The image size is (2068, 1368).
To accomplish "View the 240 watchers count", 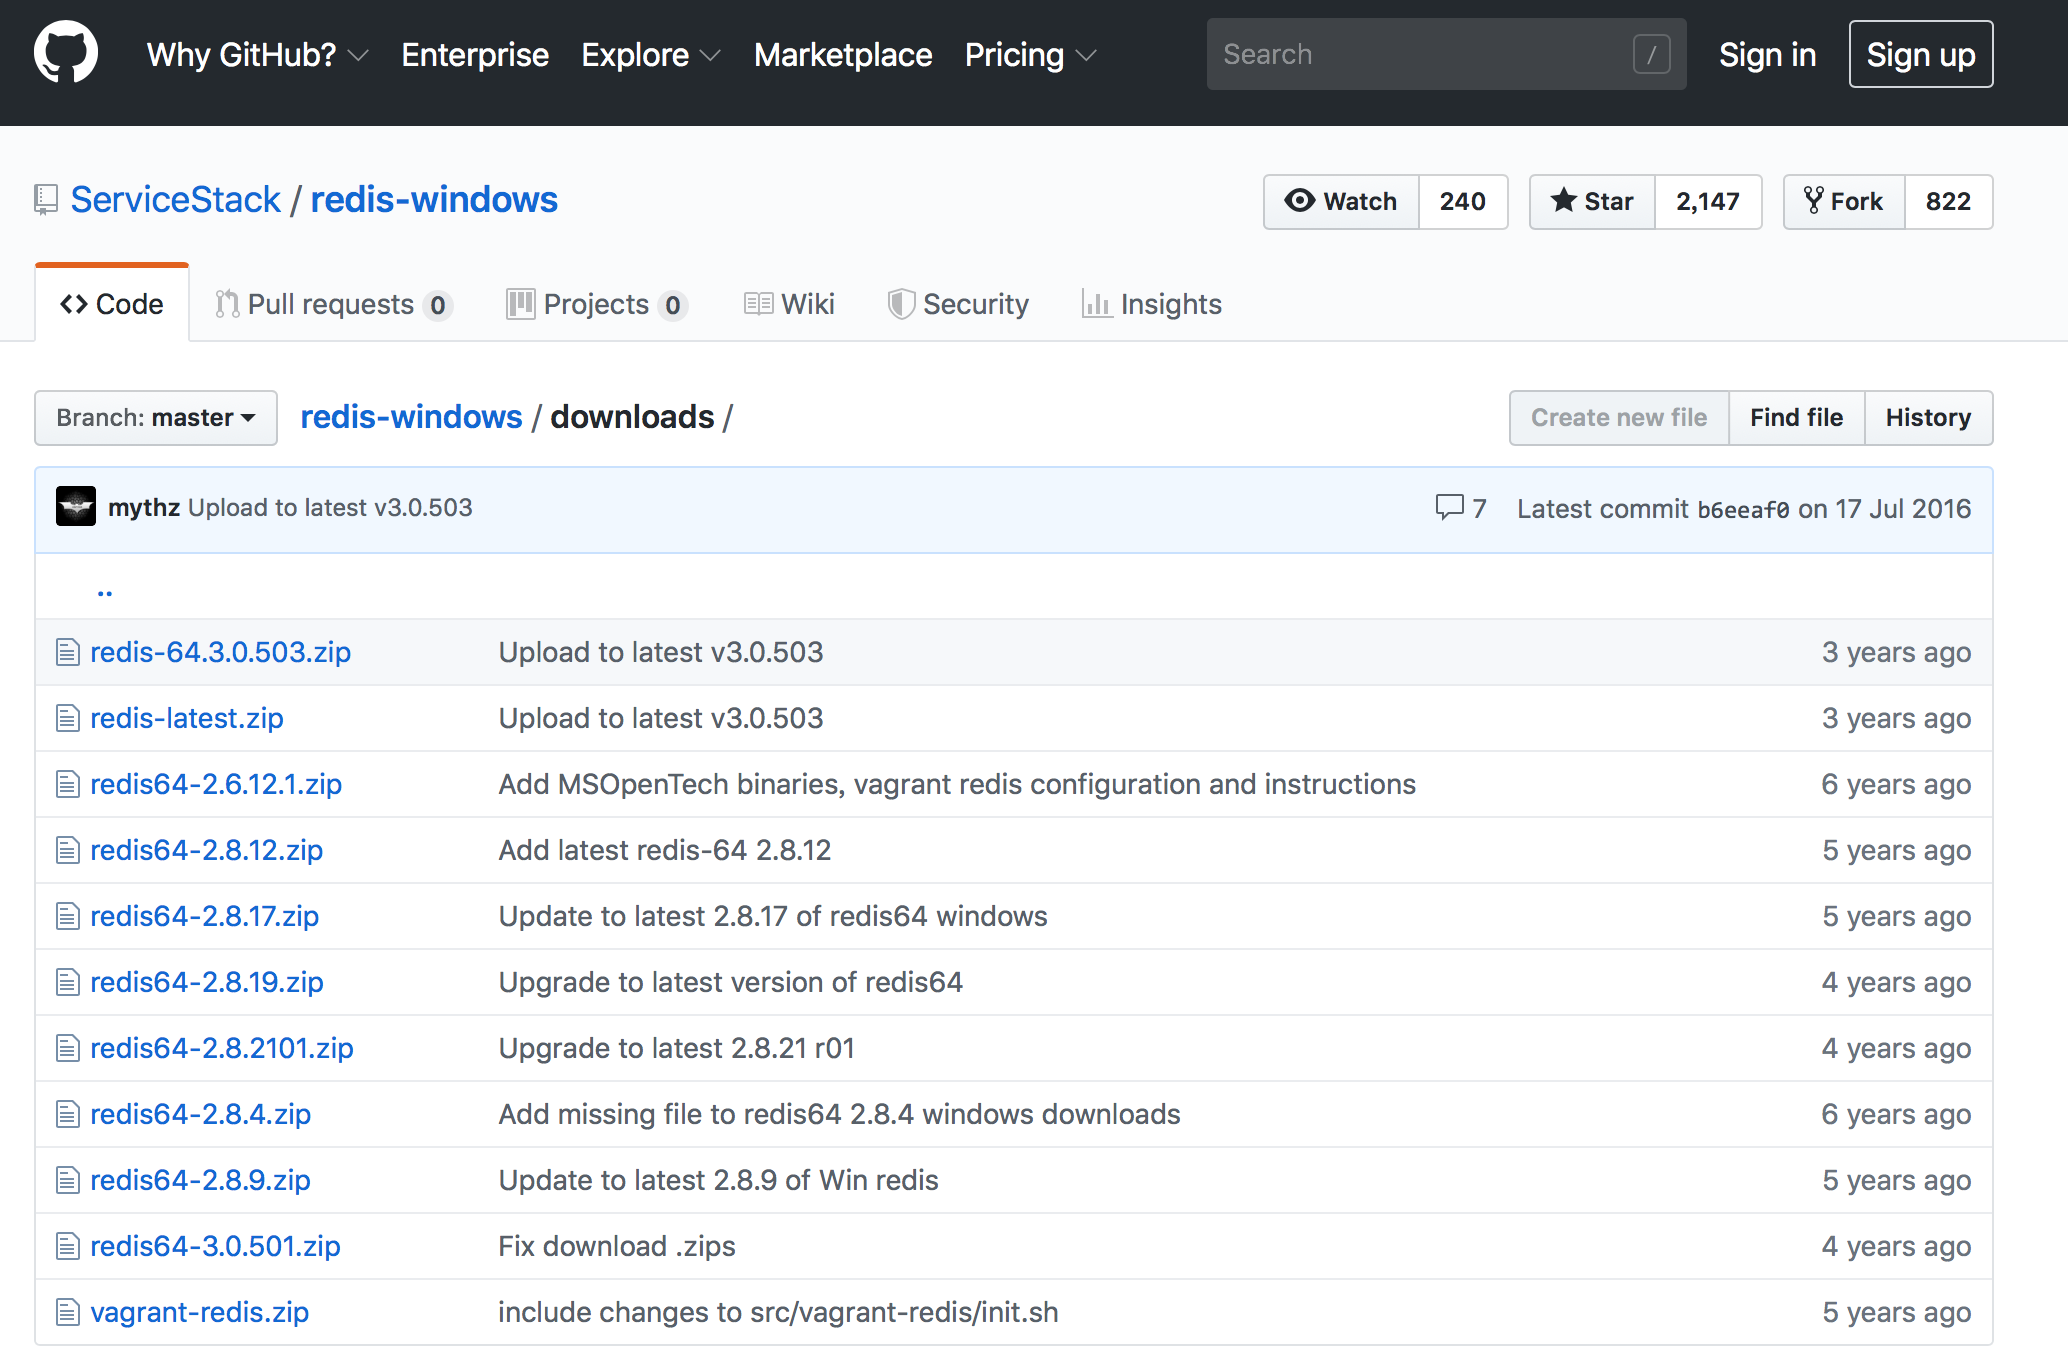I will [1463, 202].
